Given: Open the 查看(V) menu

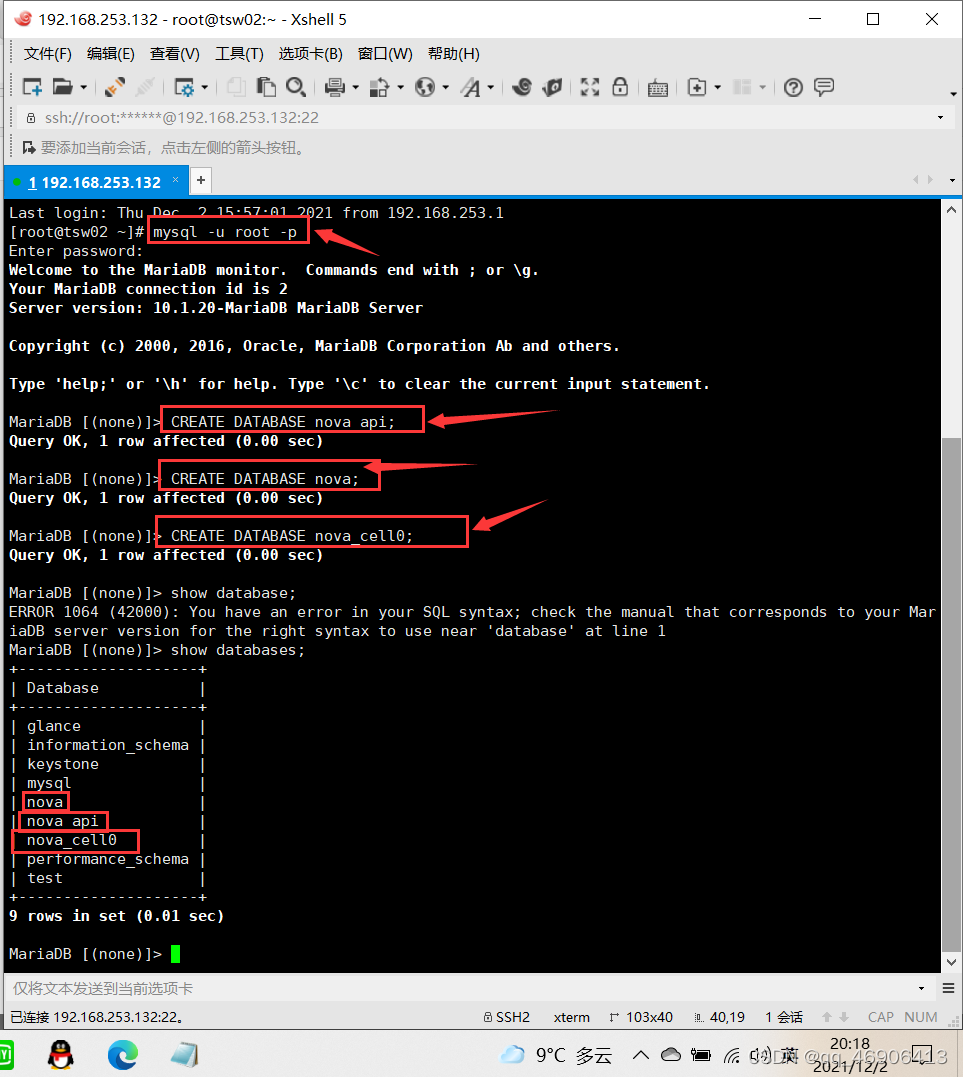Looking at the screenshot, I should (174, 54).
